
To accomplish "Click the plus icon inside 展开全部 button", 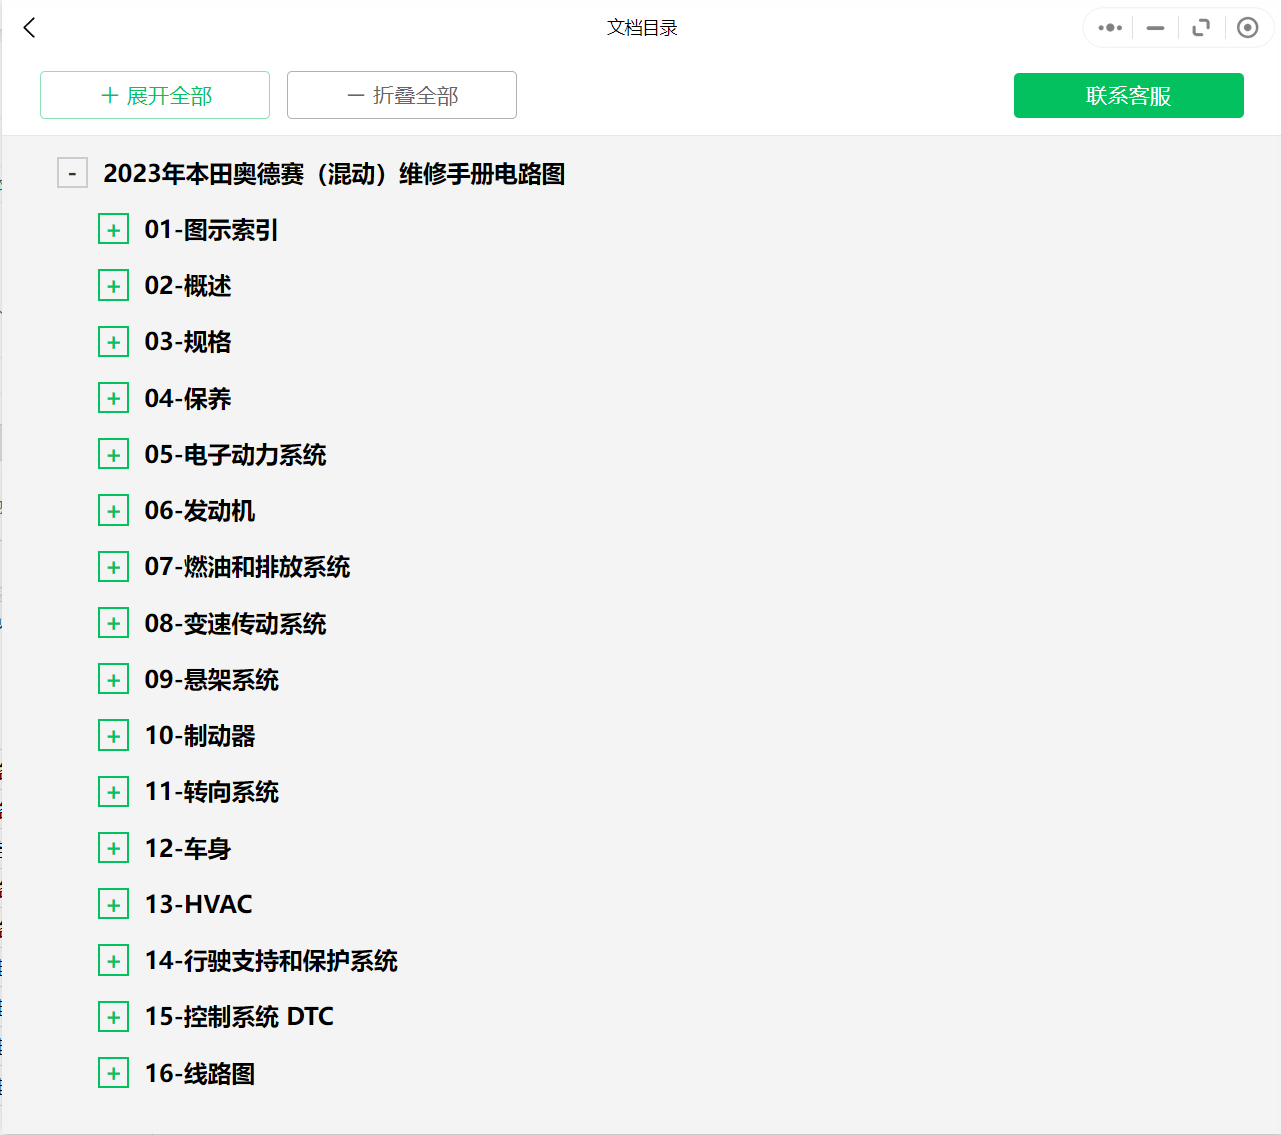I will tap(106, 95).
